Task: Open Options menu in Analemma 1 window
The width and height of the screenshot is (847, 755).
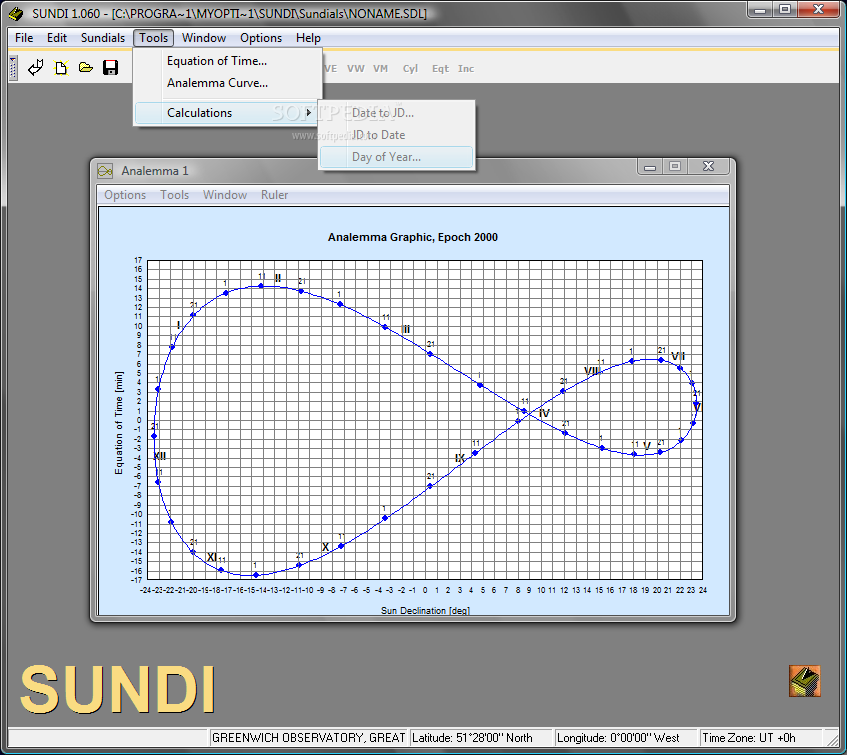Action: pyautogui.click(x=125, y=195)
